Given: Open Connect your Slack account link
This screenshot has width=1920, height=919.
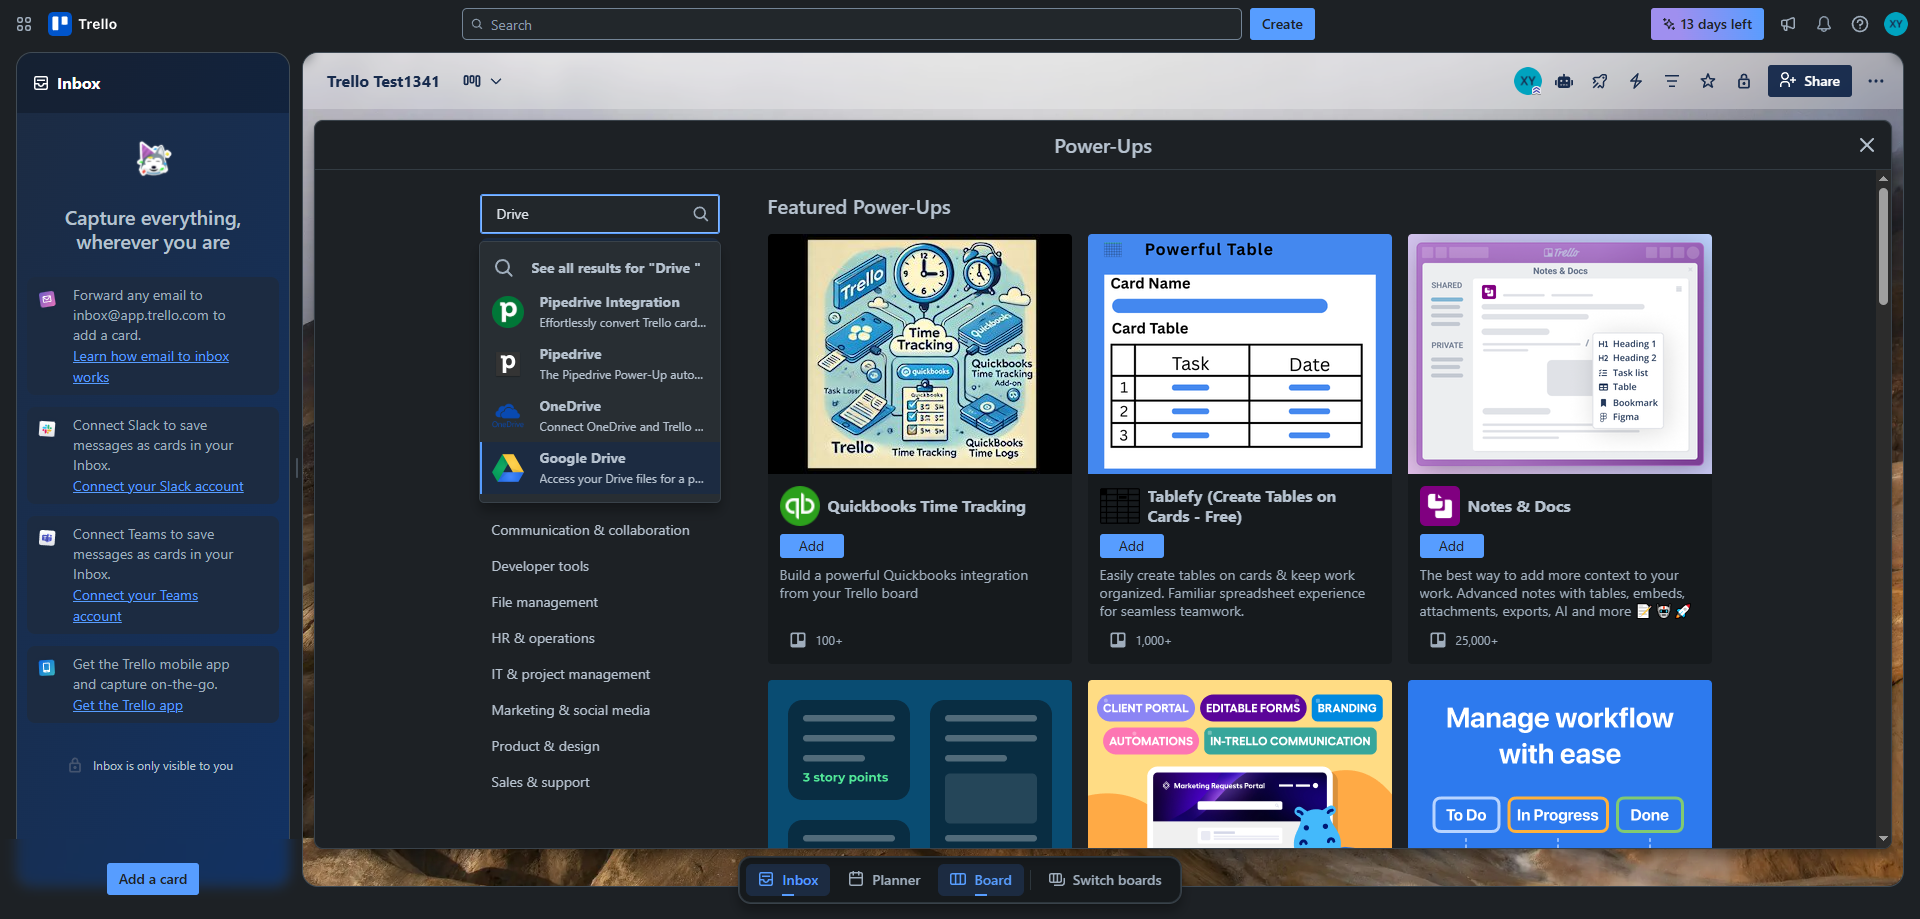Looking at the screenshot, I should [x=158, y=486].
